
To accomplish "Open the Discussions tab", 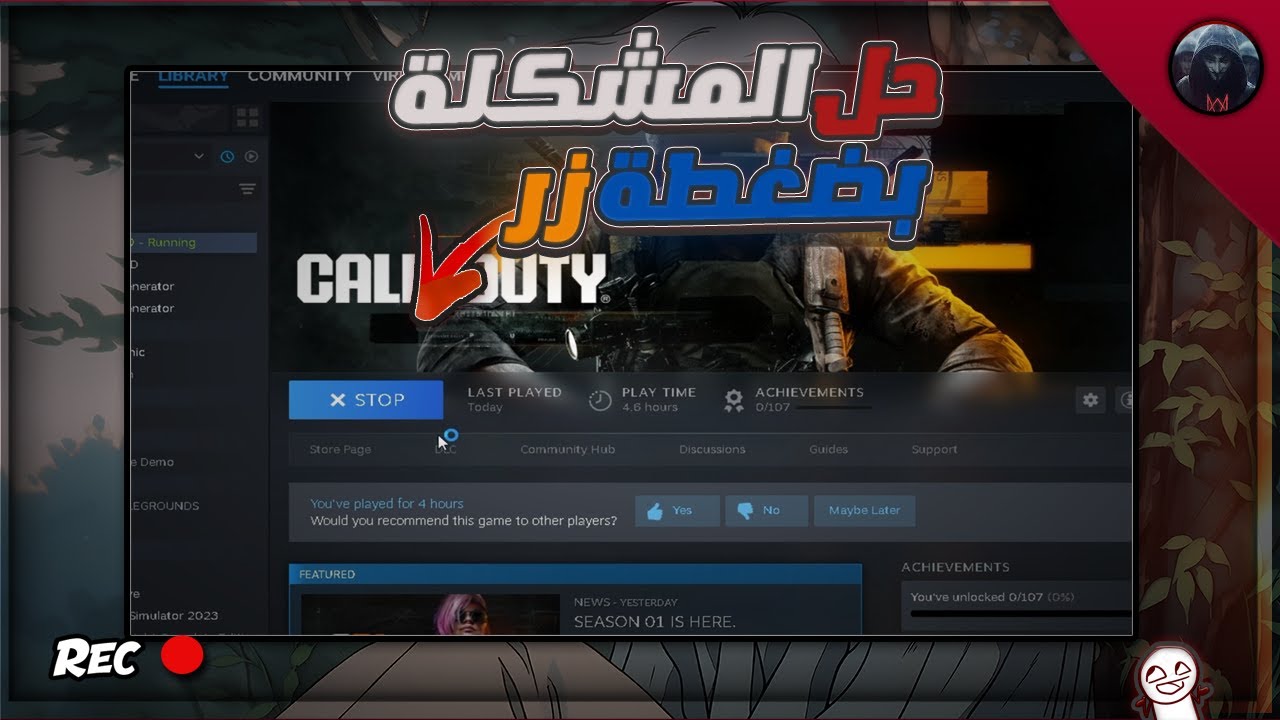I will click(712, 450).
